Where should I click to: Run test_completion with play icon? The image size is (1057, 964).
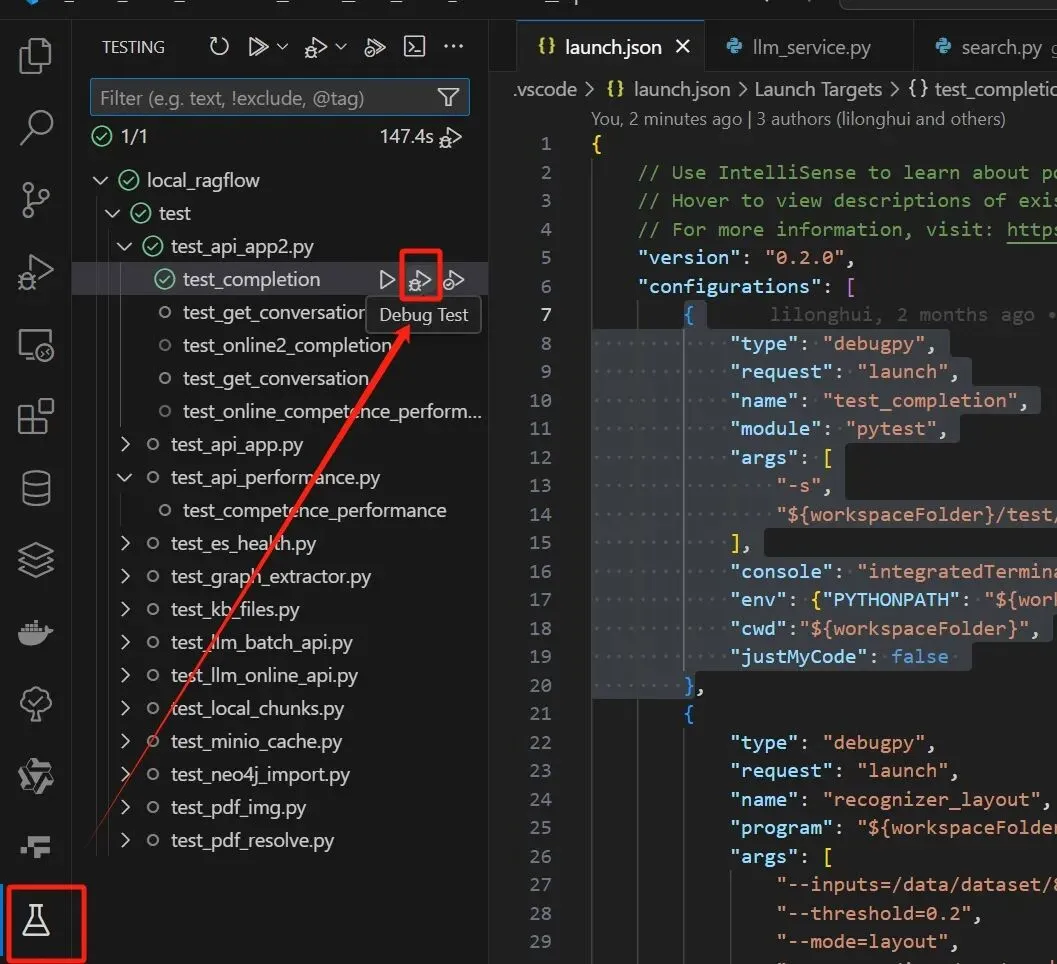[x=386, y=280]
